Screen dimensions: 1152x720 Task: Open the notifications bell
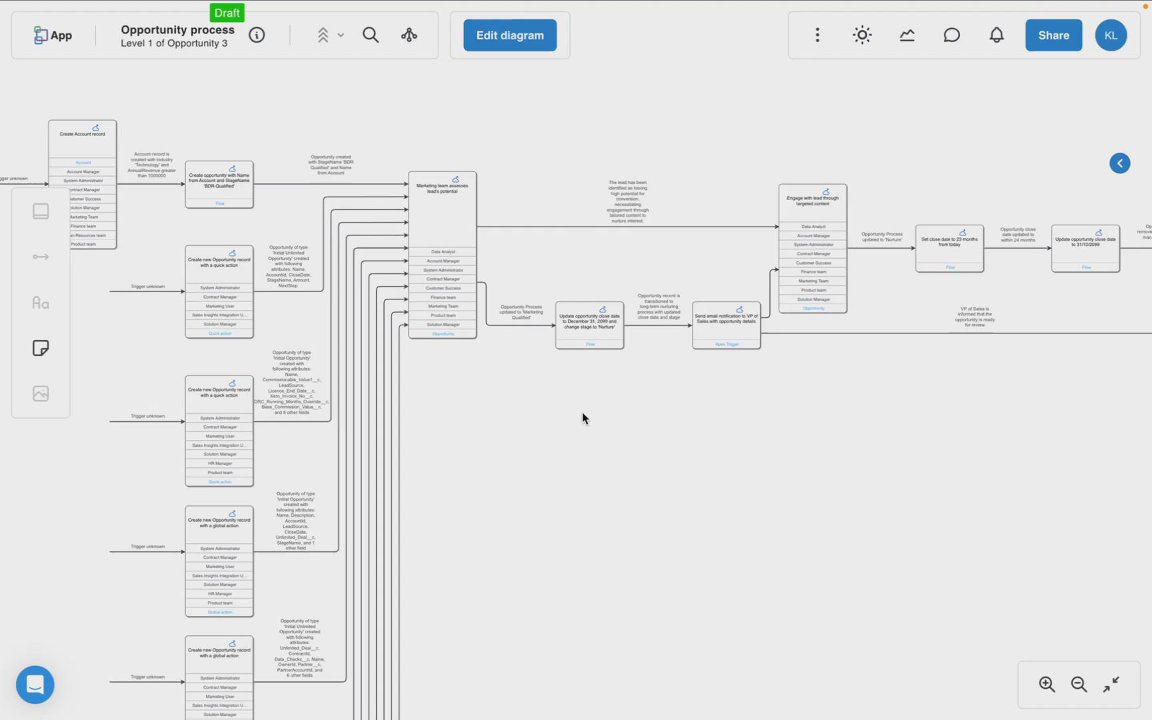click(996, 35)
